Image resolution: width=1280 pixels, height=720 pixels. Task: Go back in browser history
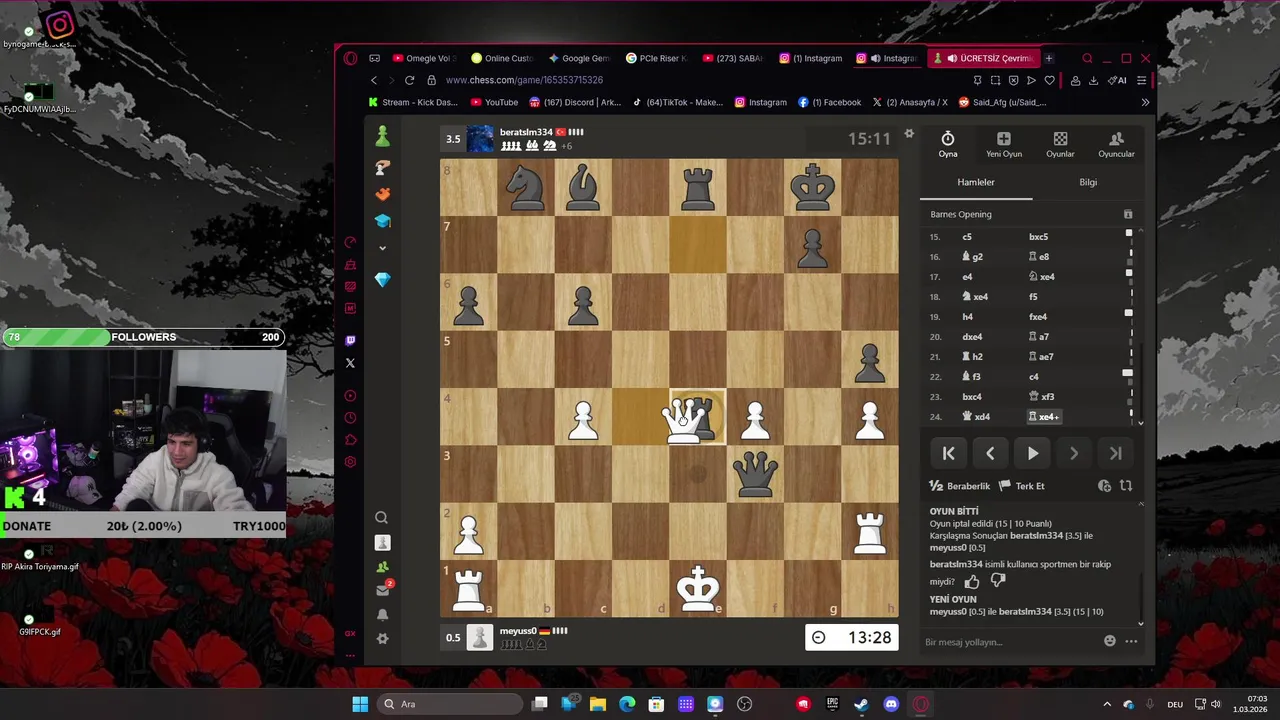click(374, 80)
